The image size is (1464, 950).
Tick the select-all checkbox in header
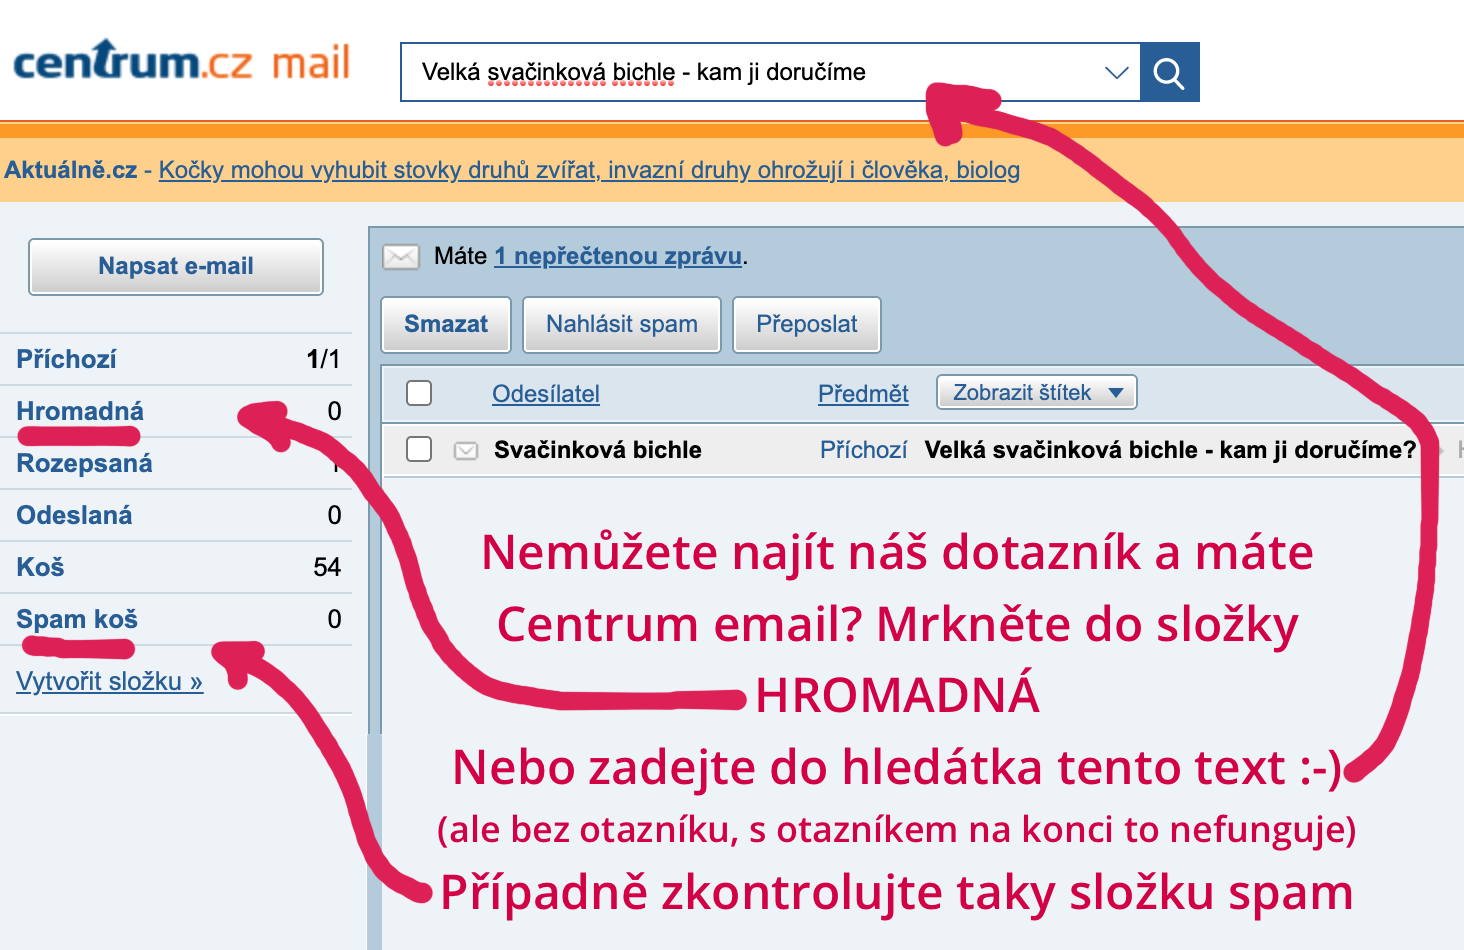(x=419, y=393)
